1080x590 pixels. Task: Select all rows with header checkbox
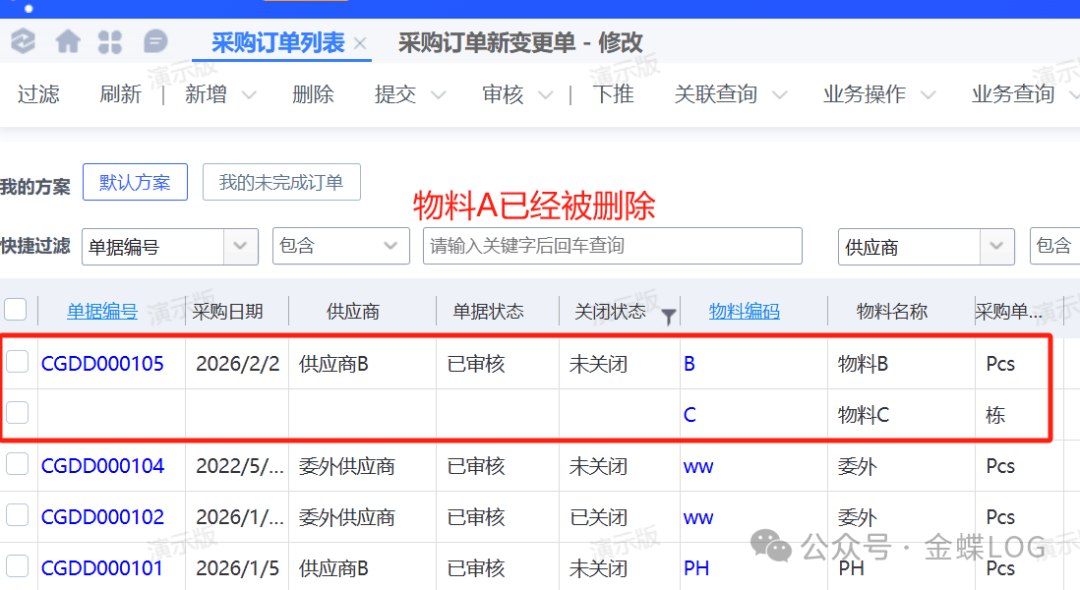point(16,309)
